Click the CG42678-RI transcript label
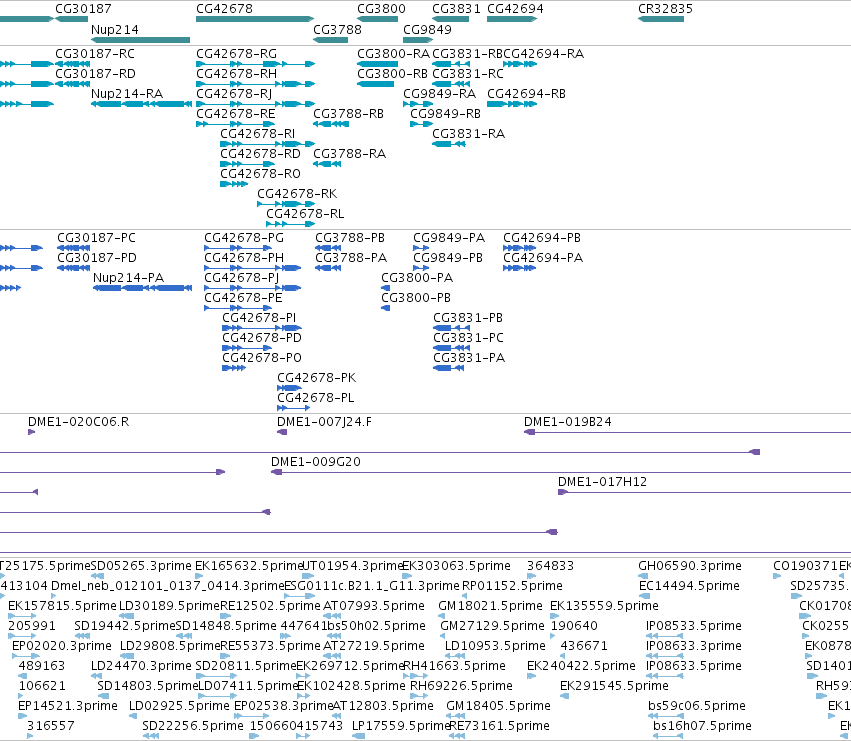This screenshot has width=851, height=741. (x=258, y=134)
